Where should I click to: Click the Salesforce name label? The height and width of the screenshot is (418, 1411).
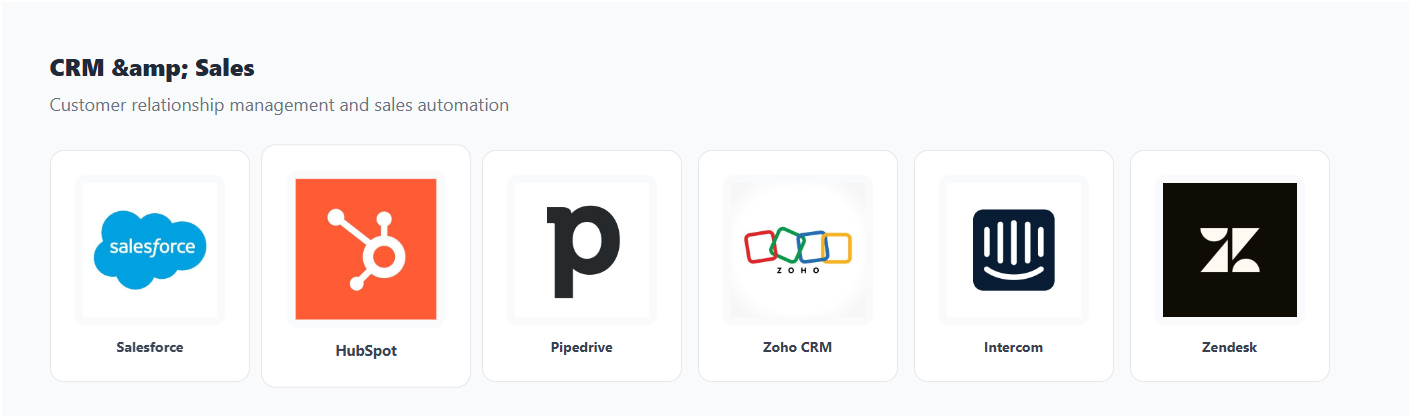[150, 347]
